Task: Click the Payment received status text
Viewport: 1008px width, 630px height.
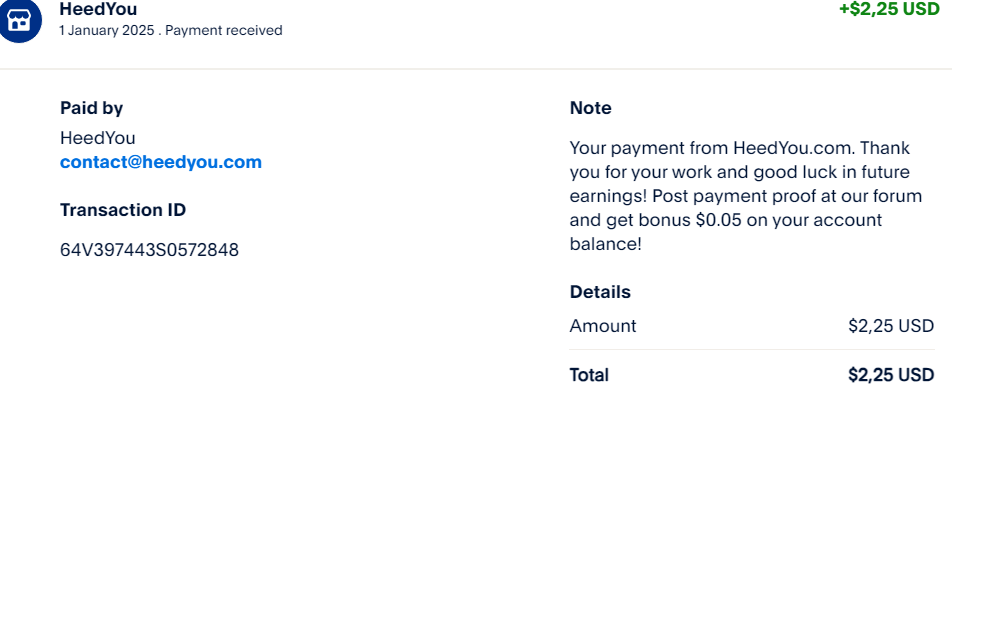Action: (x=224, y=30)
